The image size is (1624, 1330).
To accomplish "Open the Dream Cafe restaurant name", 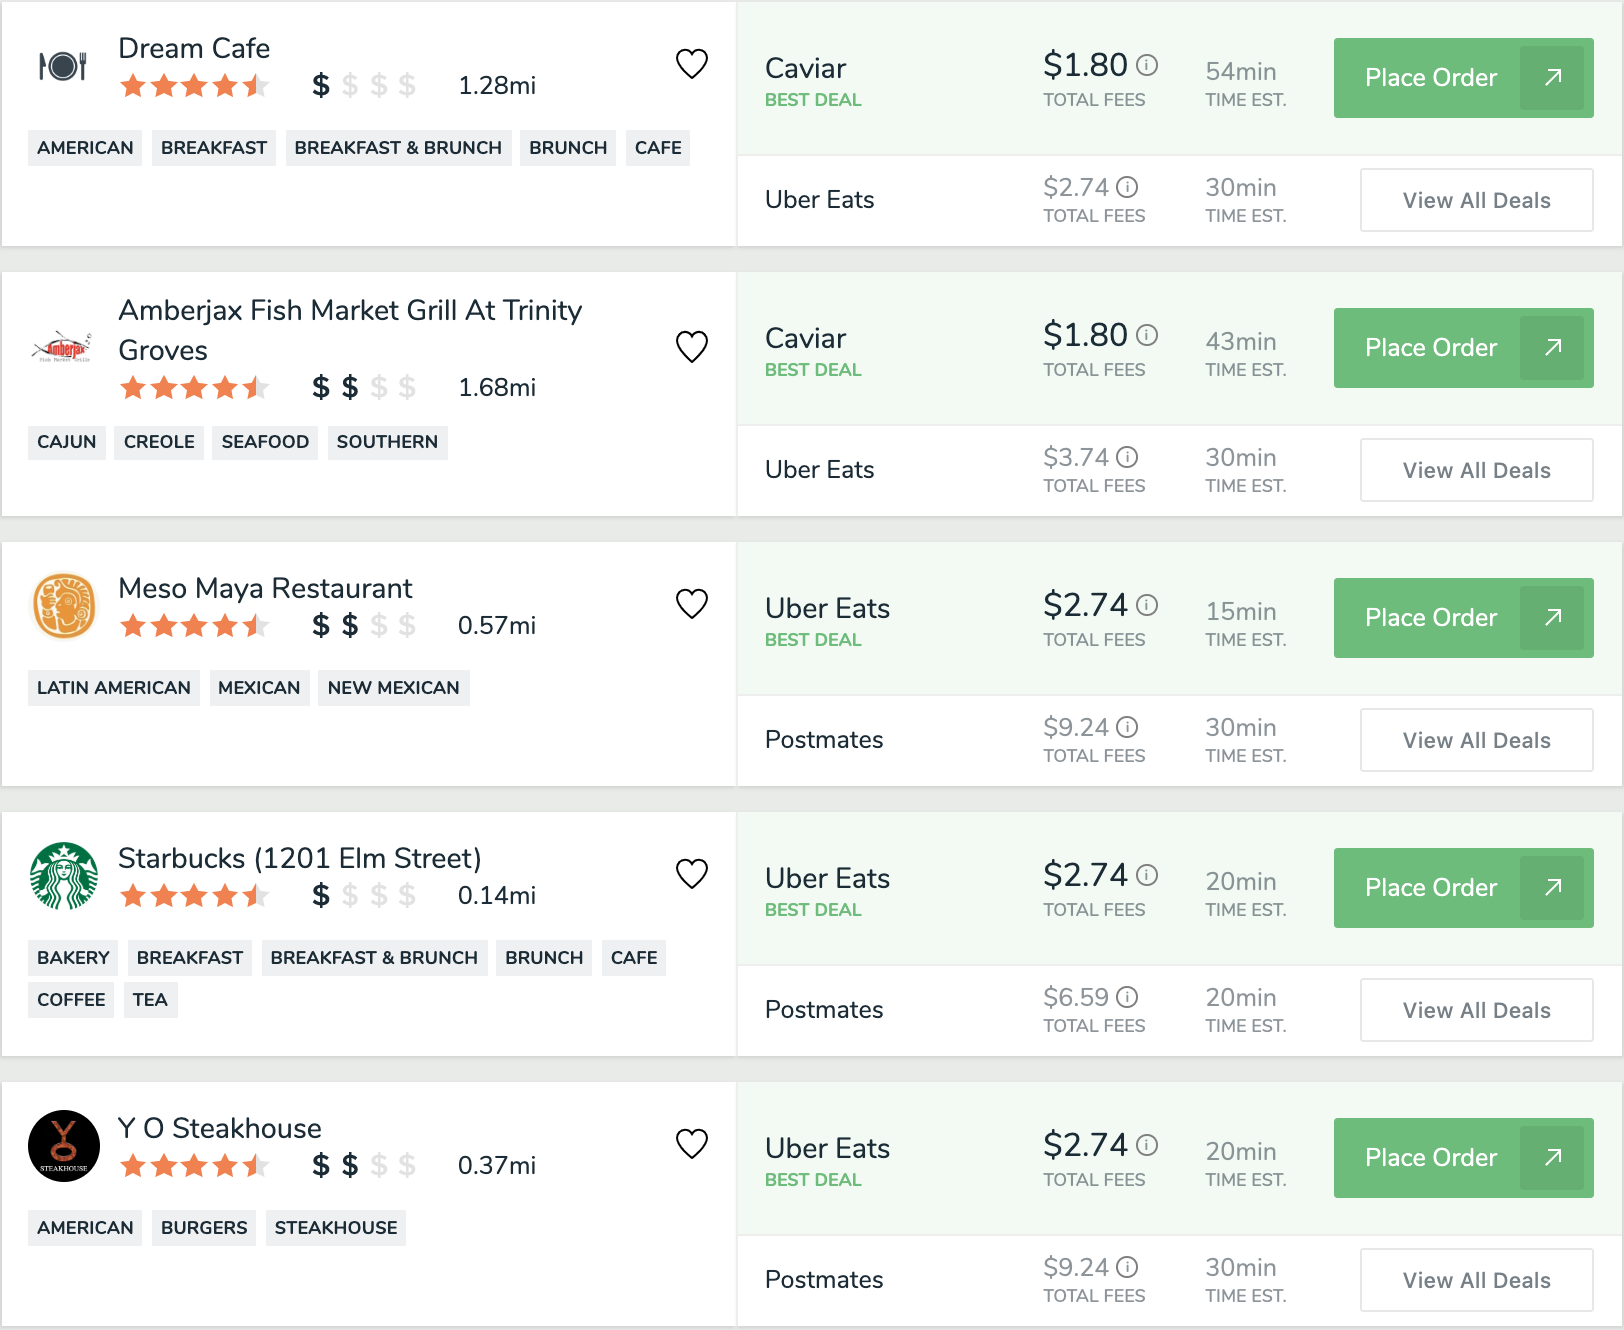I will (194, 48).
